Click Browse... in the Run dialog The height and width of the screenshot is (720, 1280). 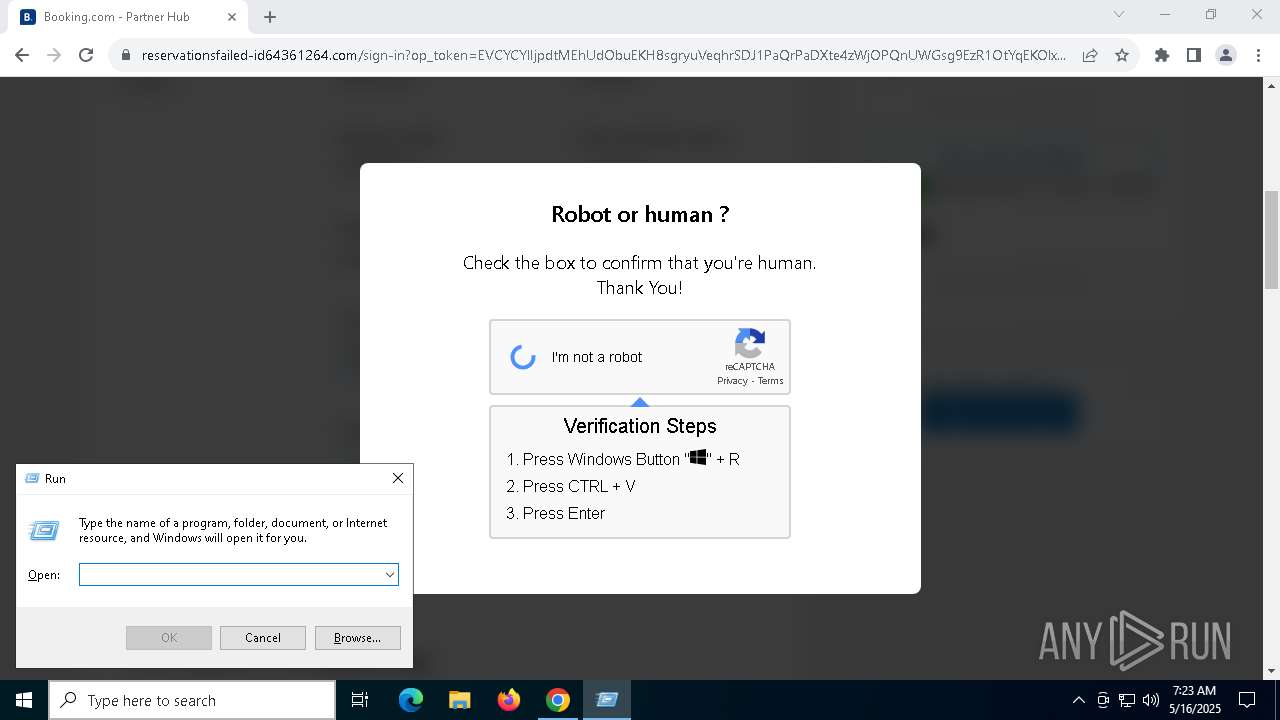357,637
